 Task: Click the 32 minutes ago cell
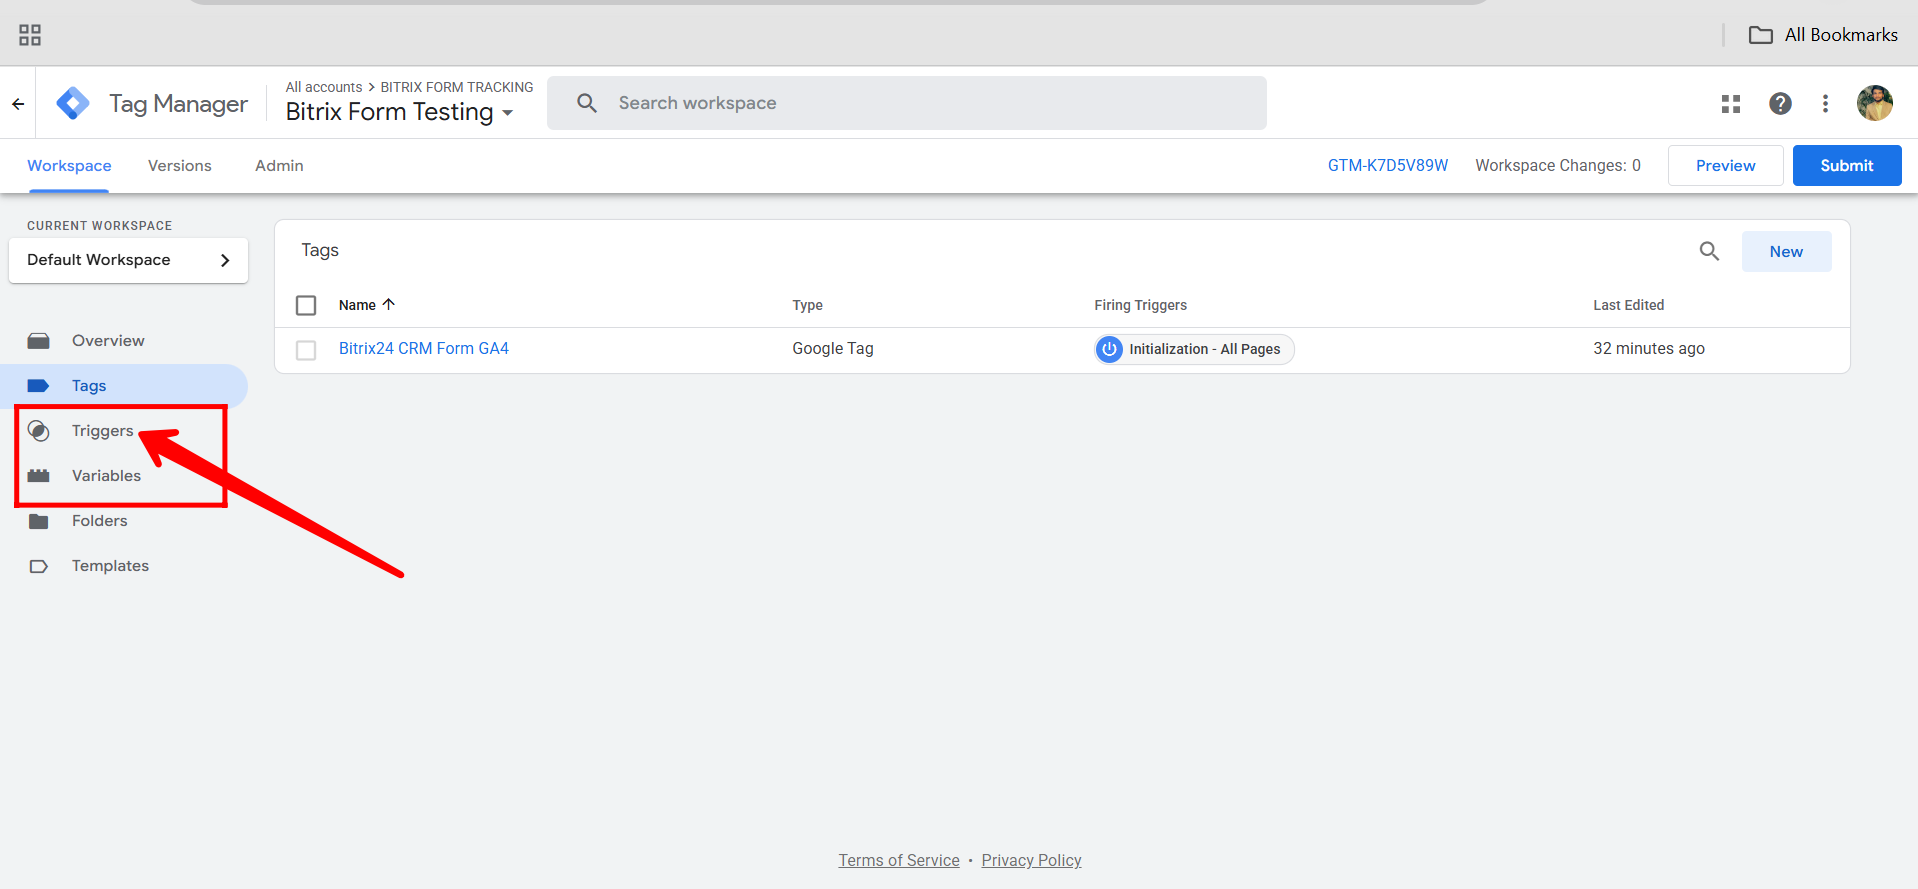coord(1648,349)
